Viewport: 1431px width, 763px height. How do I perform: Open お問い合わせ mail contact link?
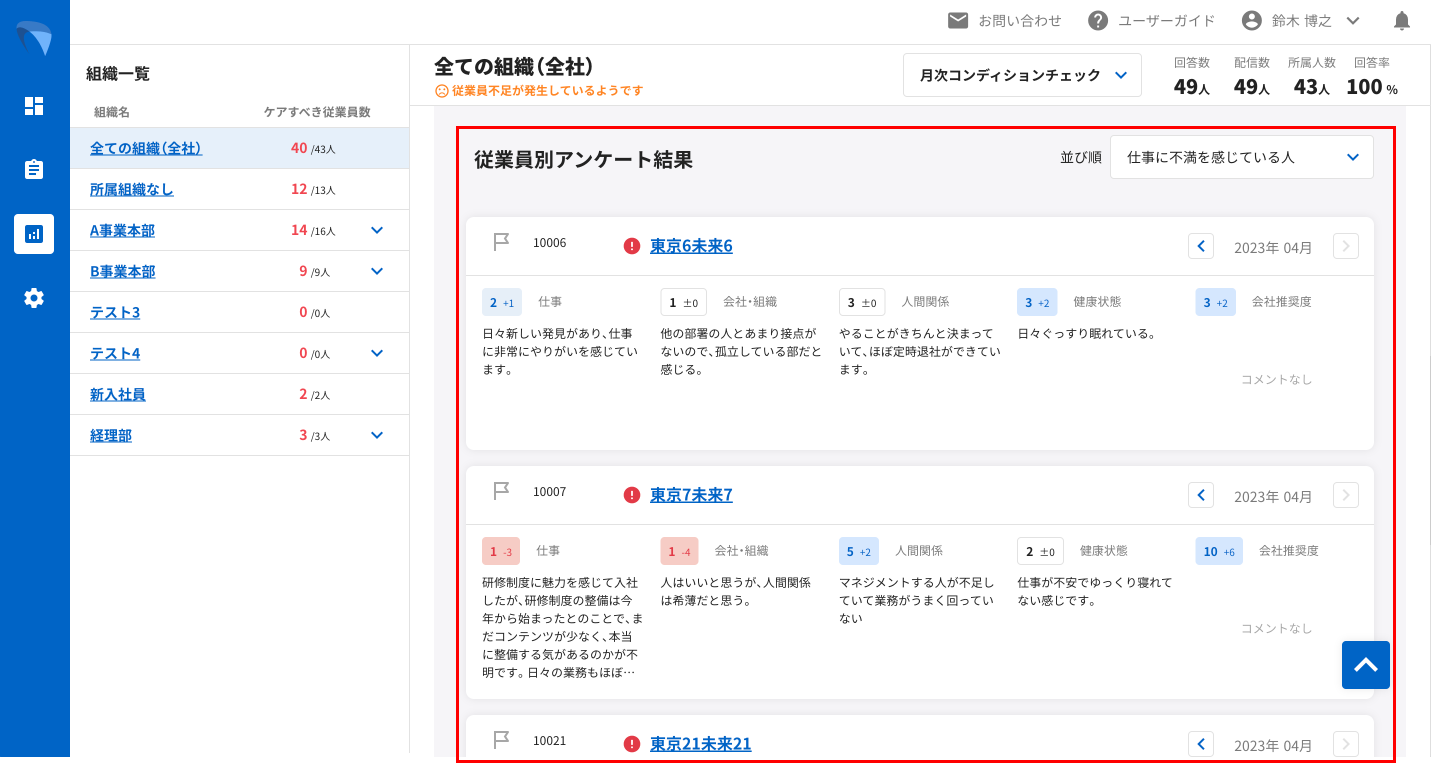1004,21
